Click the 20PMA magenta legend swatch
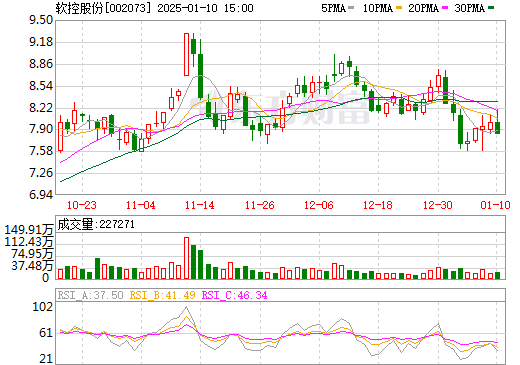Screen dimensions: 520x365 click(445, 8)
